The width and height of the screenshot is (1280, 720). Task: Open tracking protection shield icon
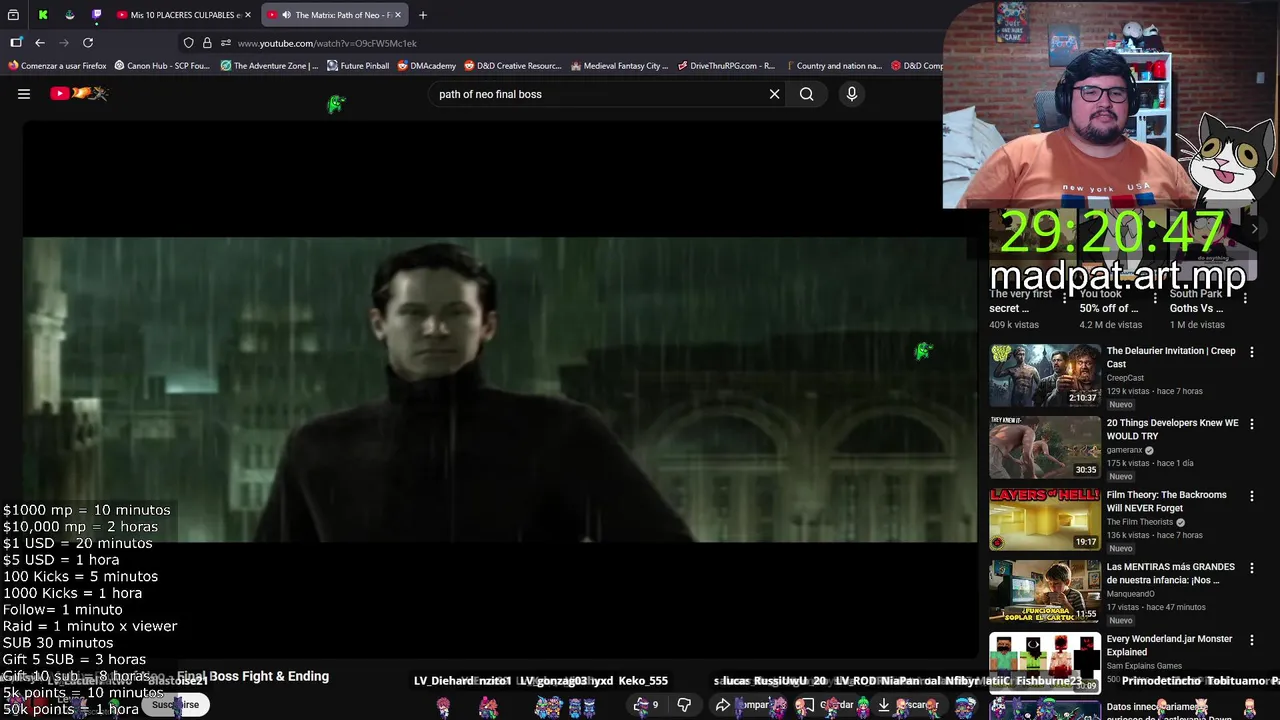tap(188, 43)
